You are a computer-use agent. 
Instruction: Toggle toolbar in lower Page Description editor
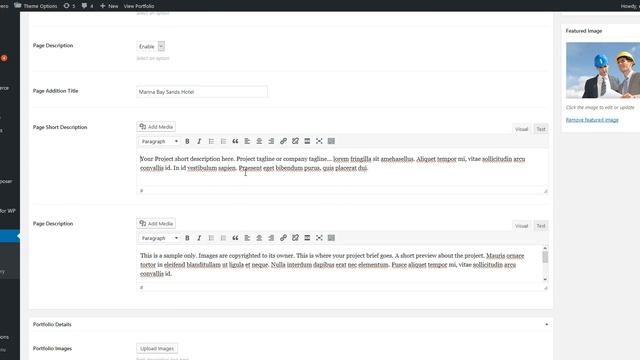pyautogui.click(x=331, y=238)
